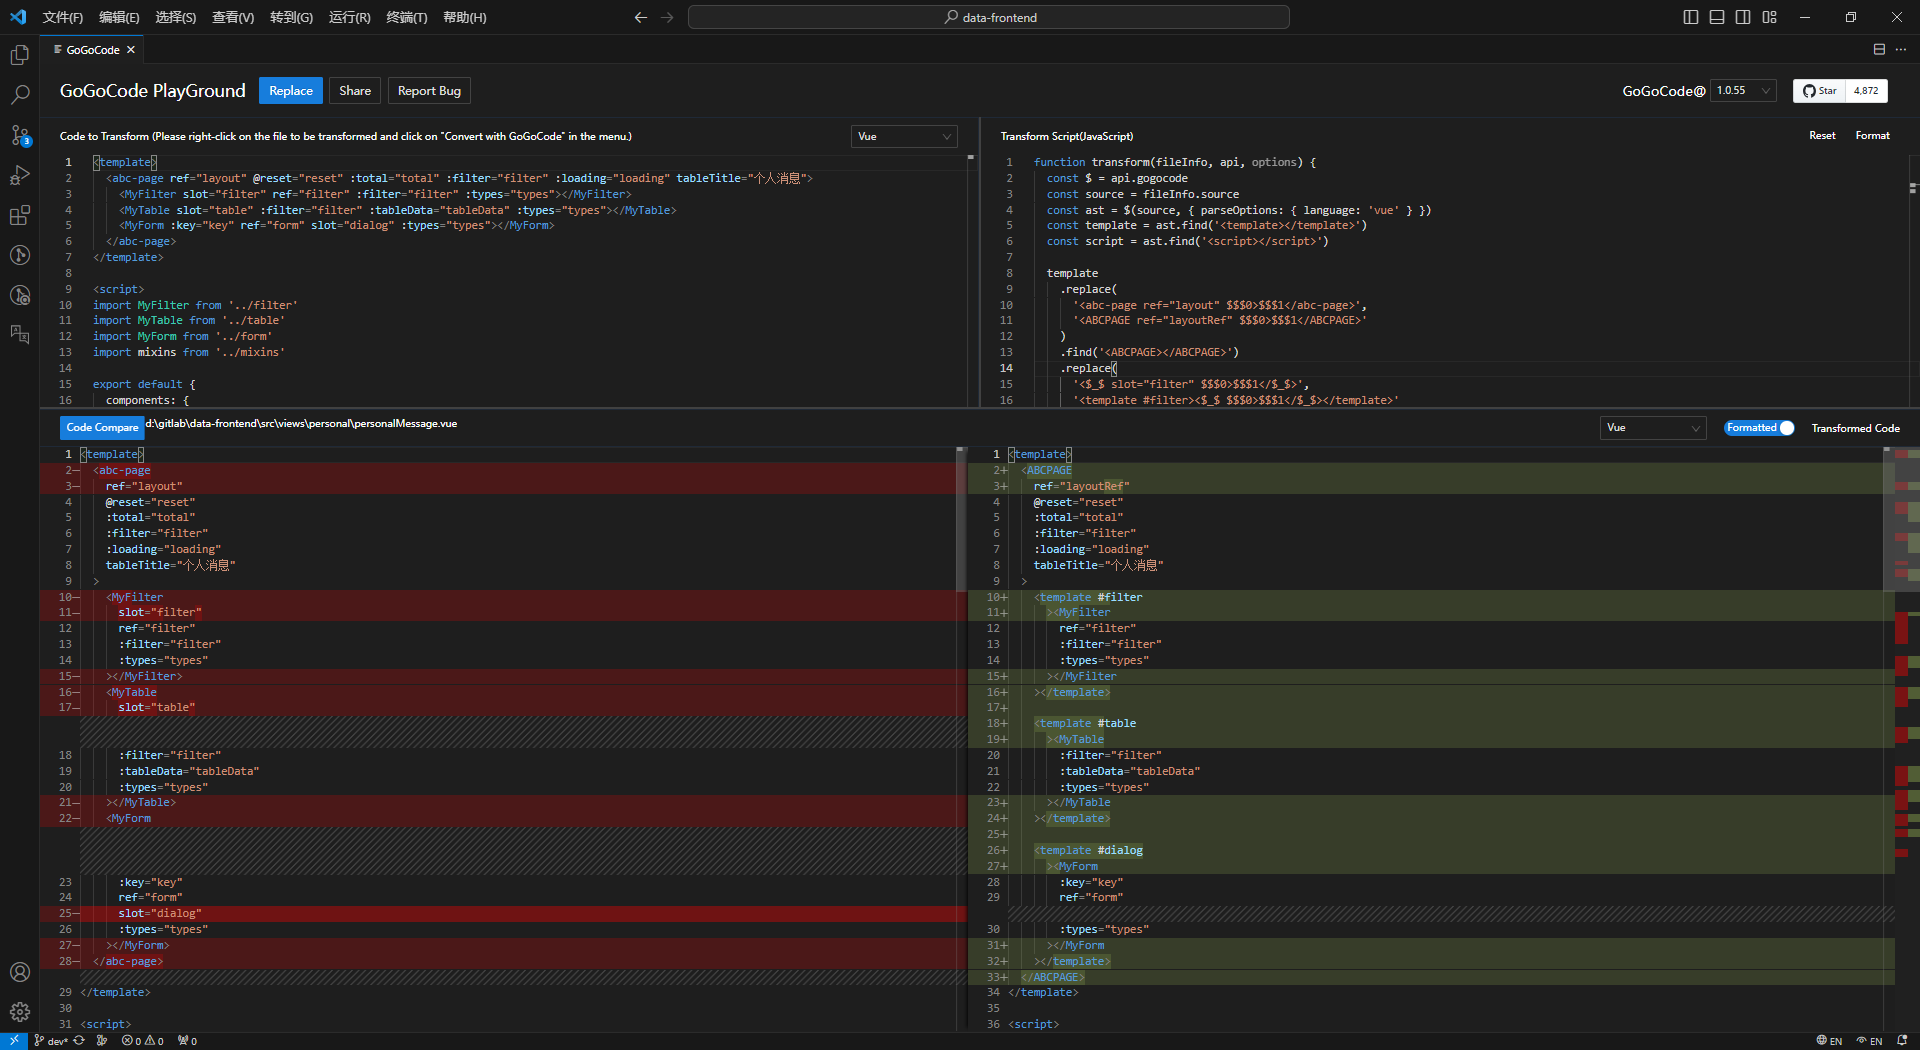Open the 文件(F) menu

click(x=63, y=17)
